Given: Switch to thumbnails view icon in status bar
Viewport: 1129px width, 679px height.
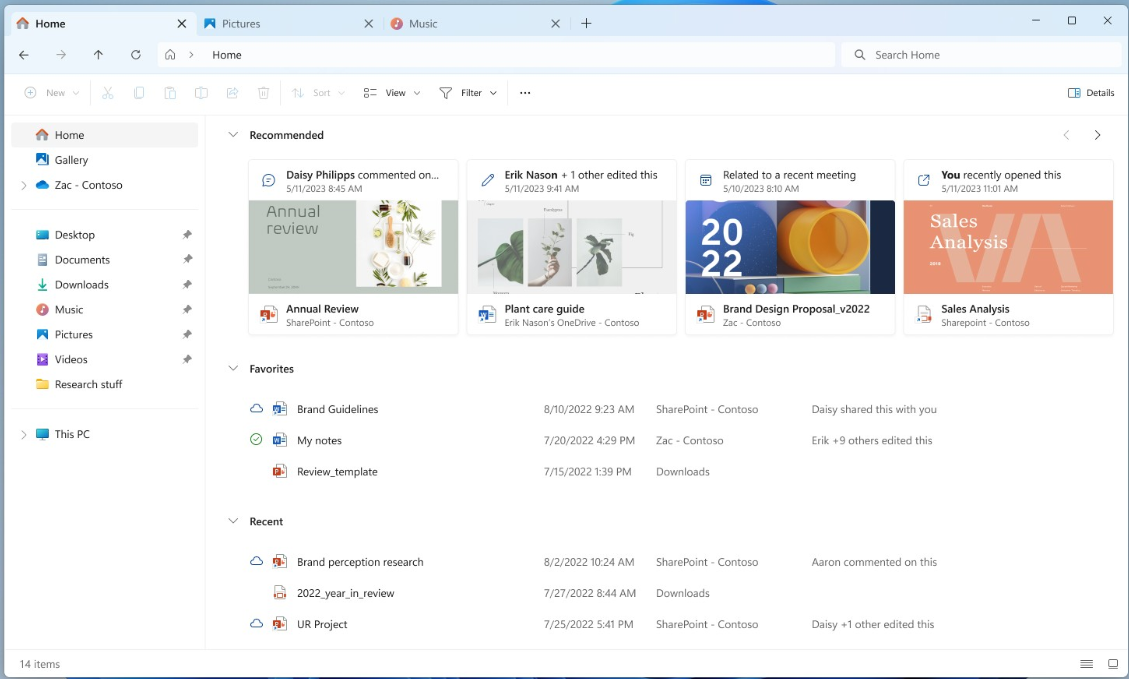Looking at the screenshot, I should click(x=1112, y=664).
